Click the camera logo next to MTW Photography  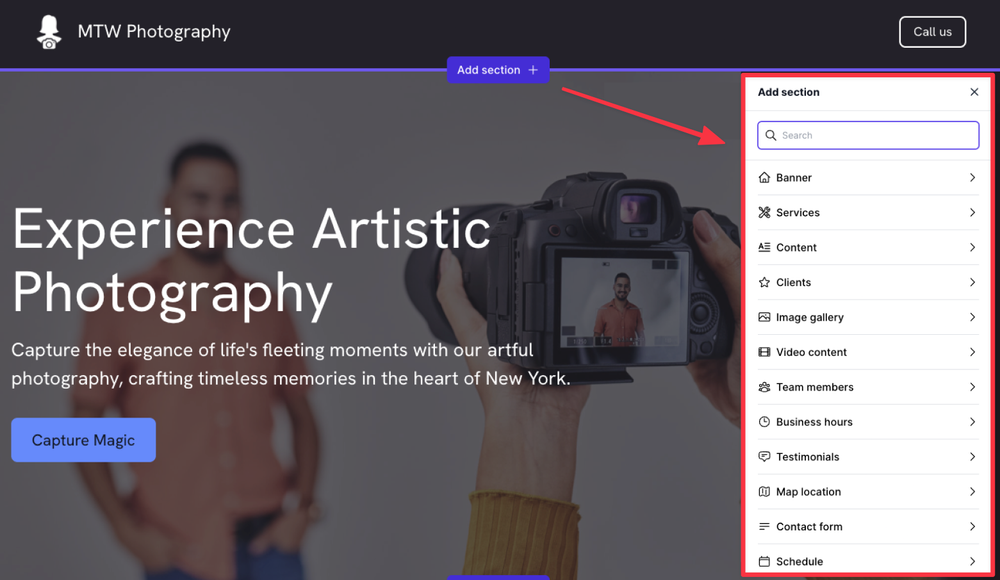tap(48, 31)
